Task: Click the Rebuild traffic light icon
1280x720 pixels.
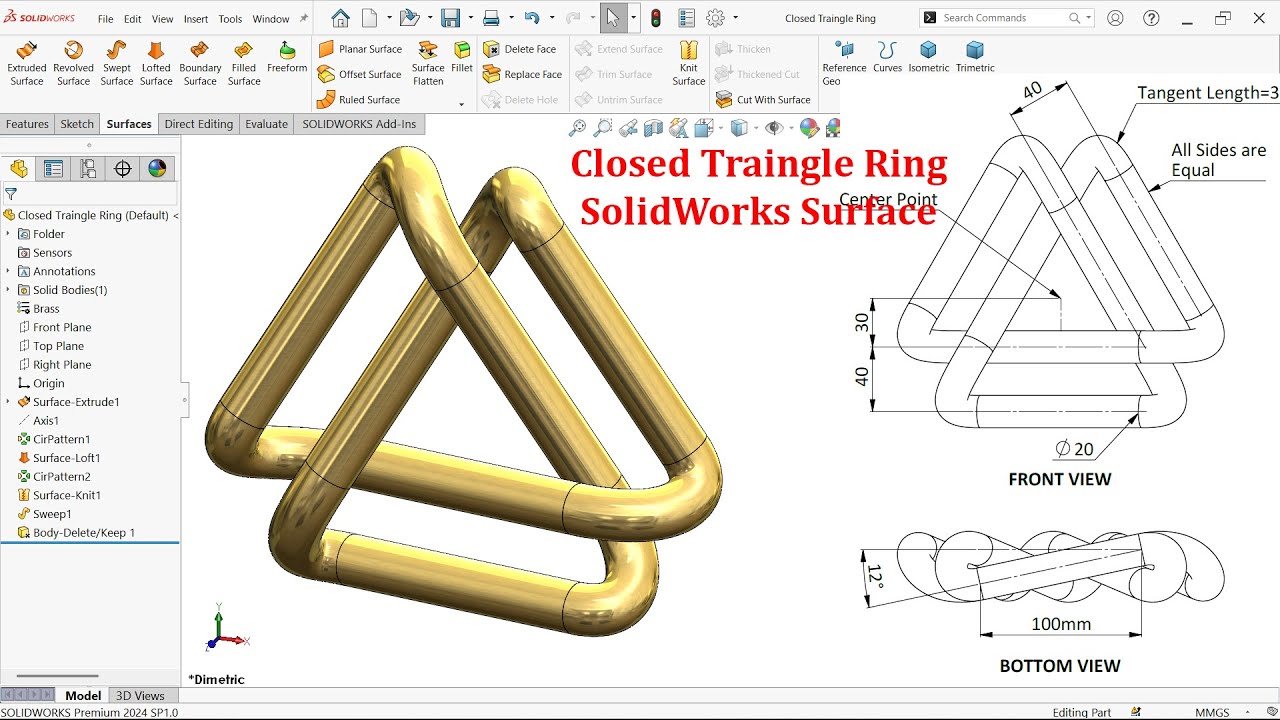Action: click(x=656, y=18)
